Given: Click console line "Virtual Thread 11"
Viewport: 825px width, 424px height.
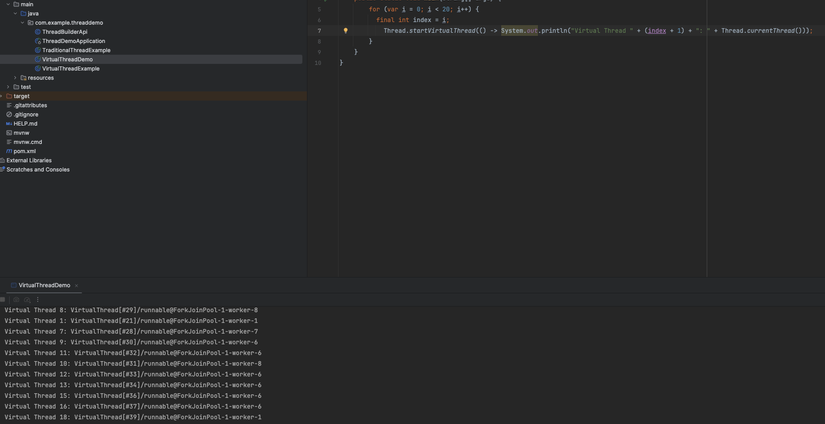Looking at the screenshot, I should tap(133, 353).
